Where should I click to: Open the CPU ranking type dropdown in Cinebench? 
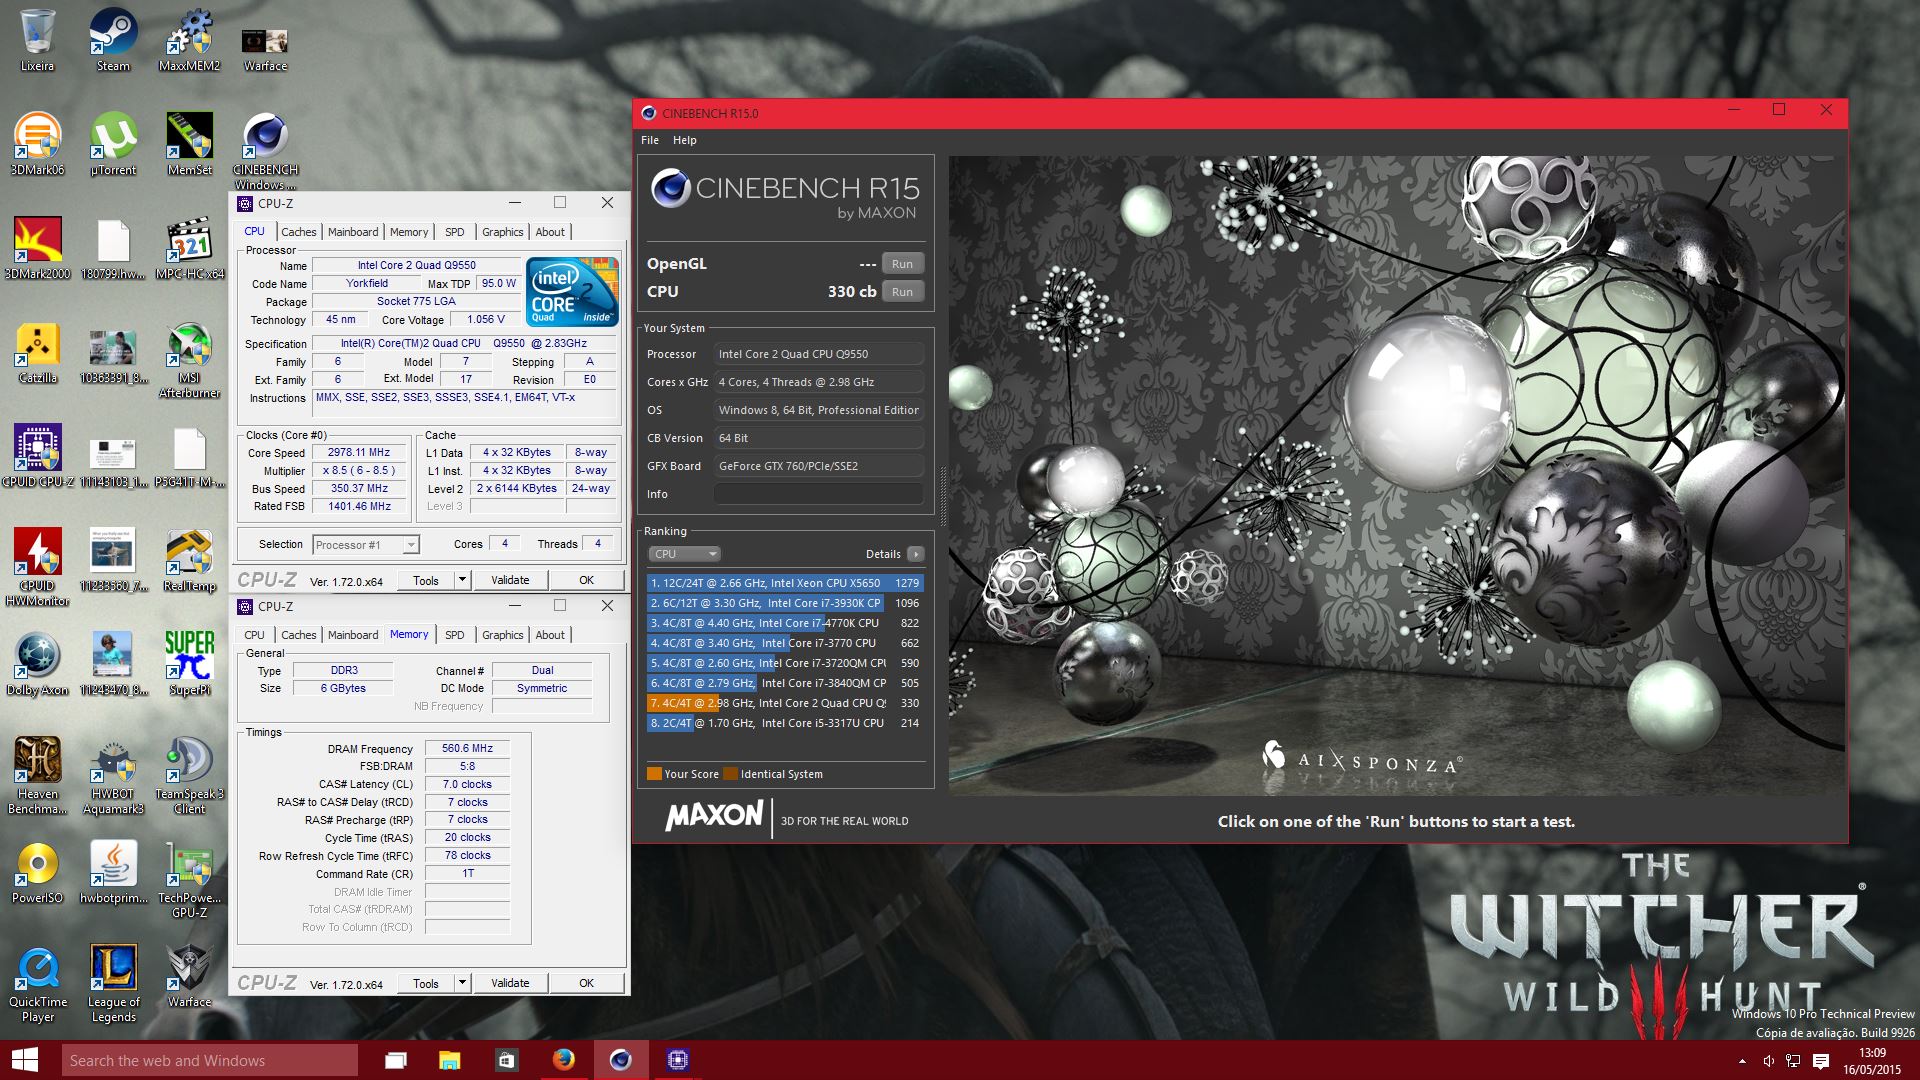click(684, 554)
